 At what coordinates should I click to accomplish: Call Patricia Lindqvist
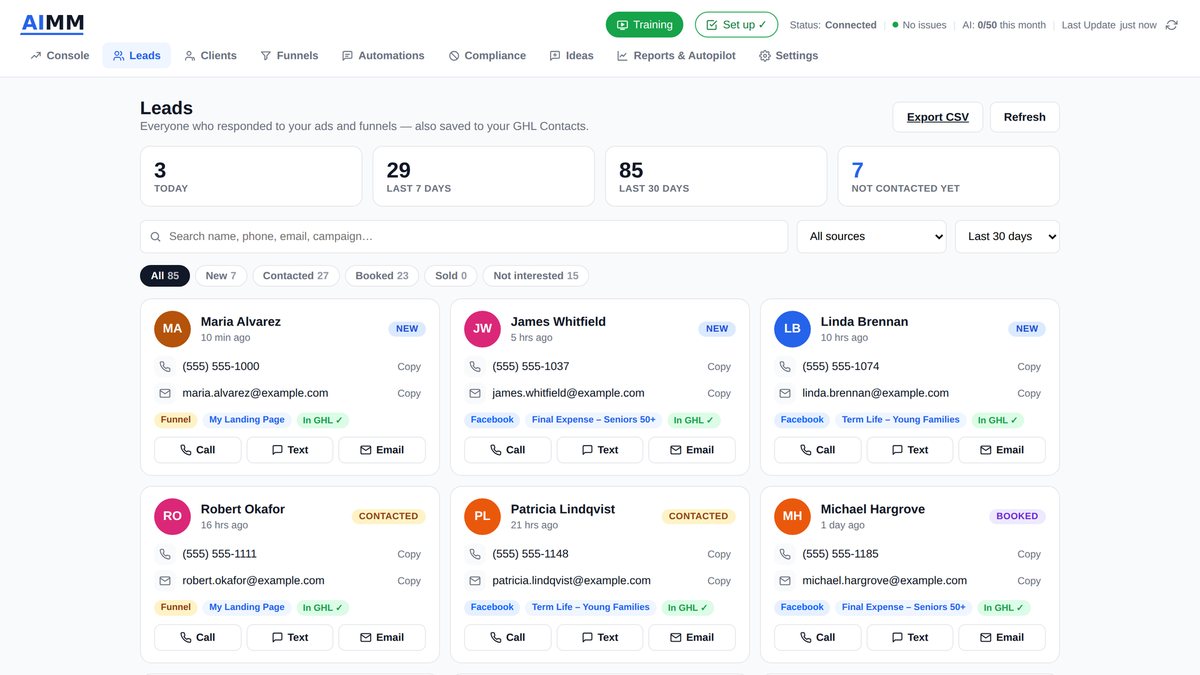(x=508, y=637)
